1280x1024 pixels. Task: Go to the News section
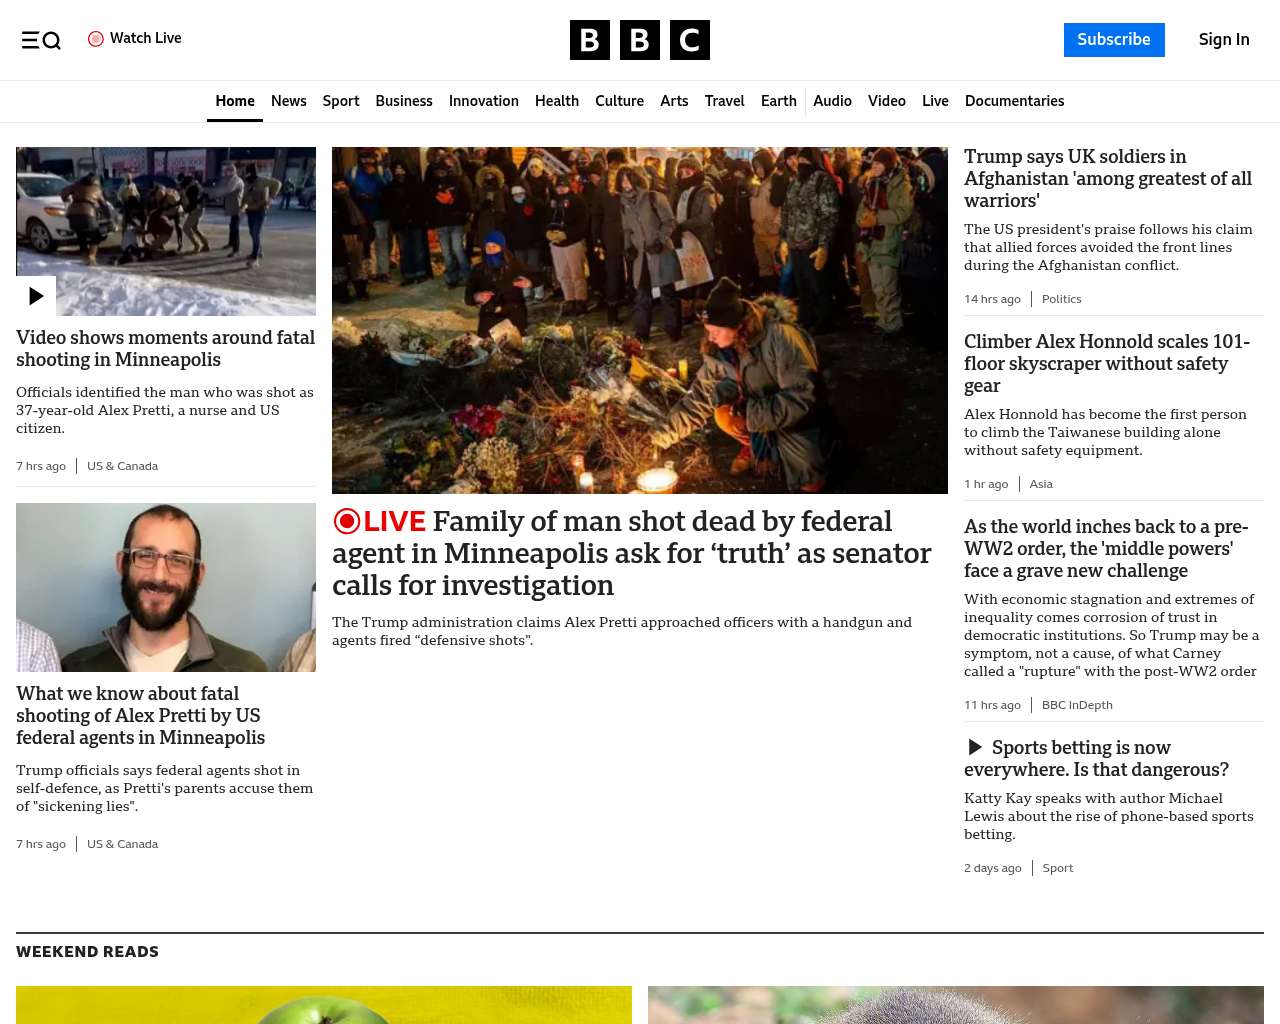pyautogui.click(x=289, y=101)
